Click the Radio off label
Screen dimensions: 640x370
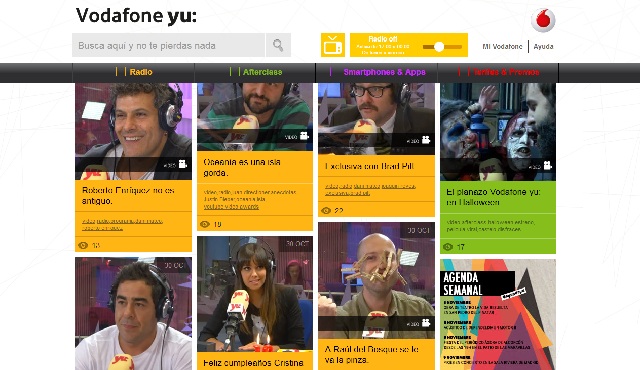click(382, 39)
